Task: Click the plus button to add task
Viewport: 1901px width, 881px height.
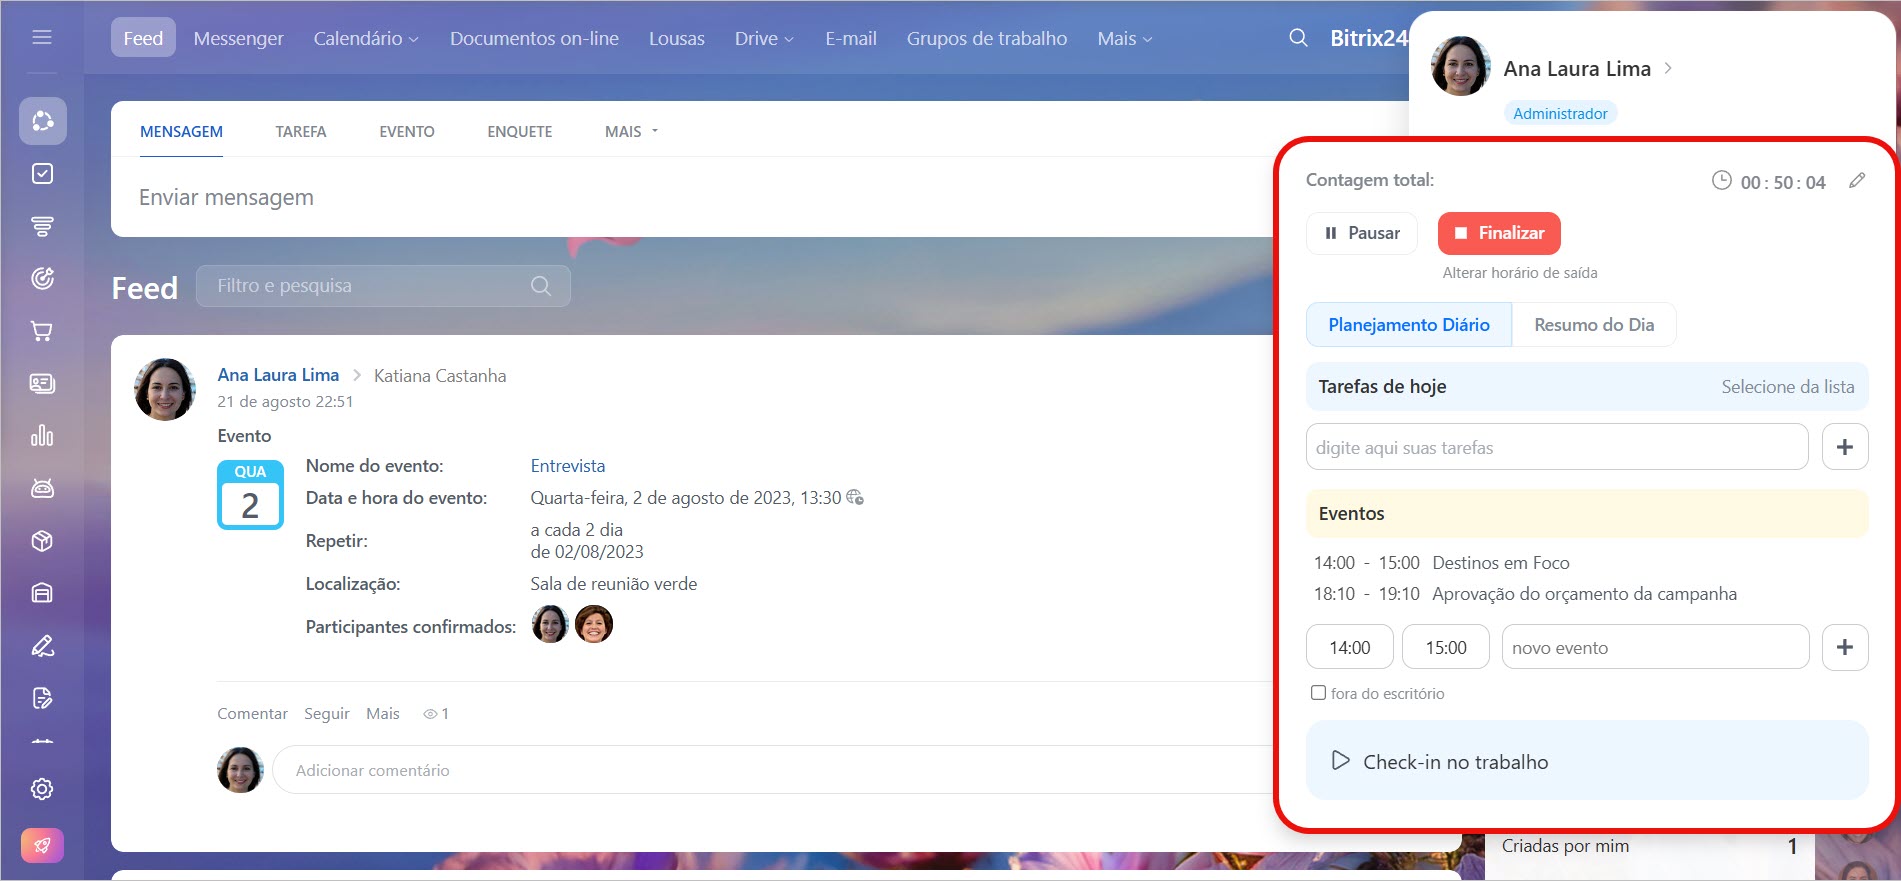Action: point(1844,447)
